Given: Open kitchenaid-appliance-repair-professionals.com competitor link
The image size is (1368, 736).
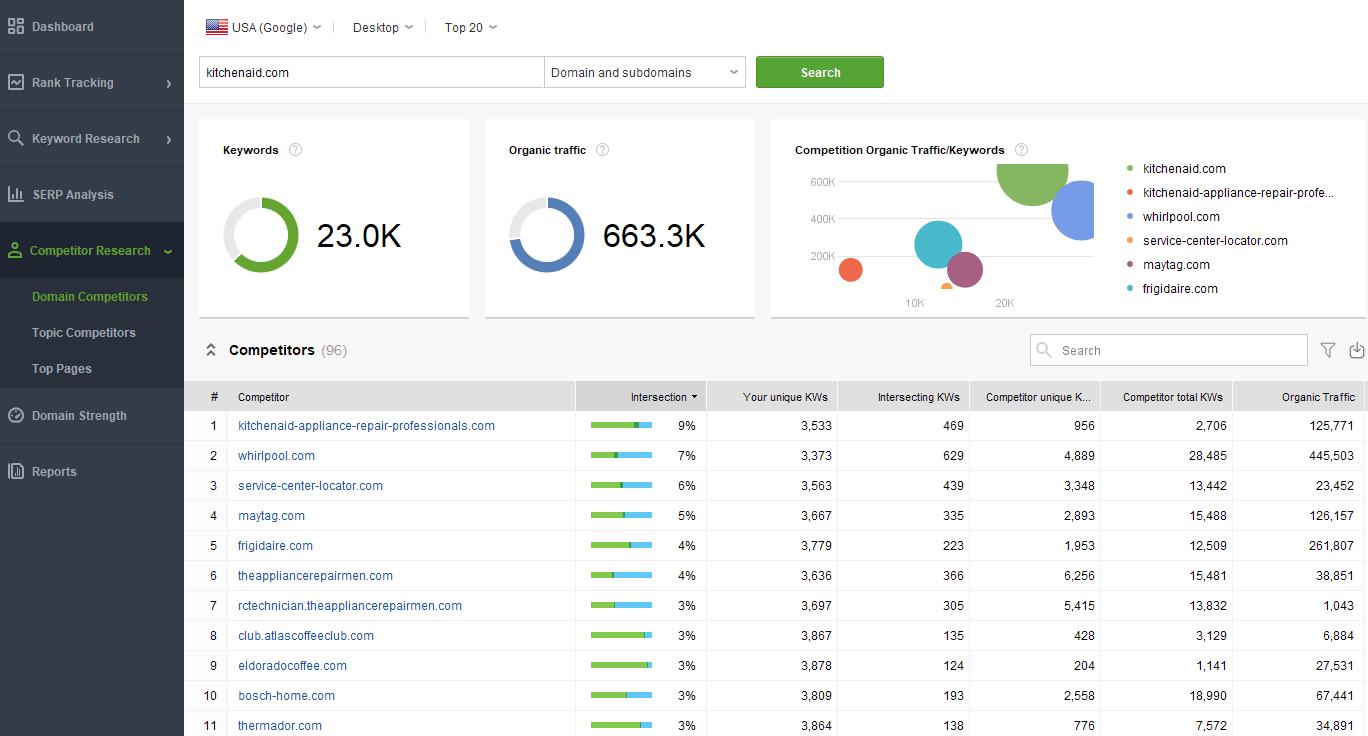Looking at the screenshot, I should tap(367, 426).
